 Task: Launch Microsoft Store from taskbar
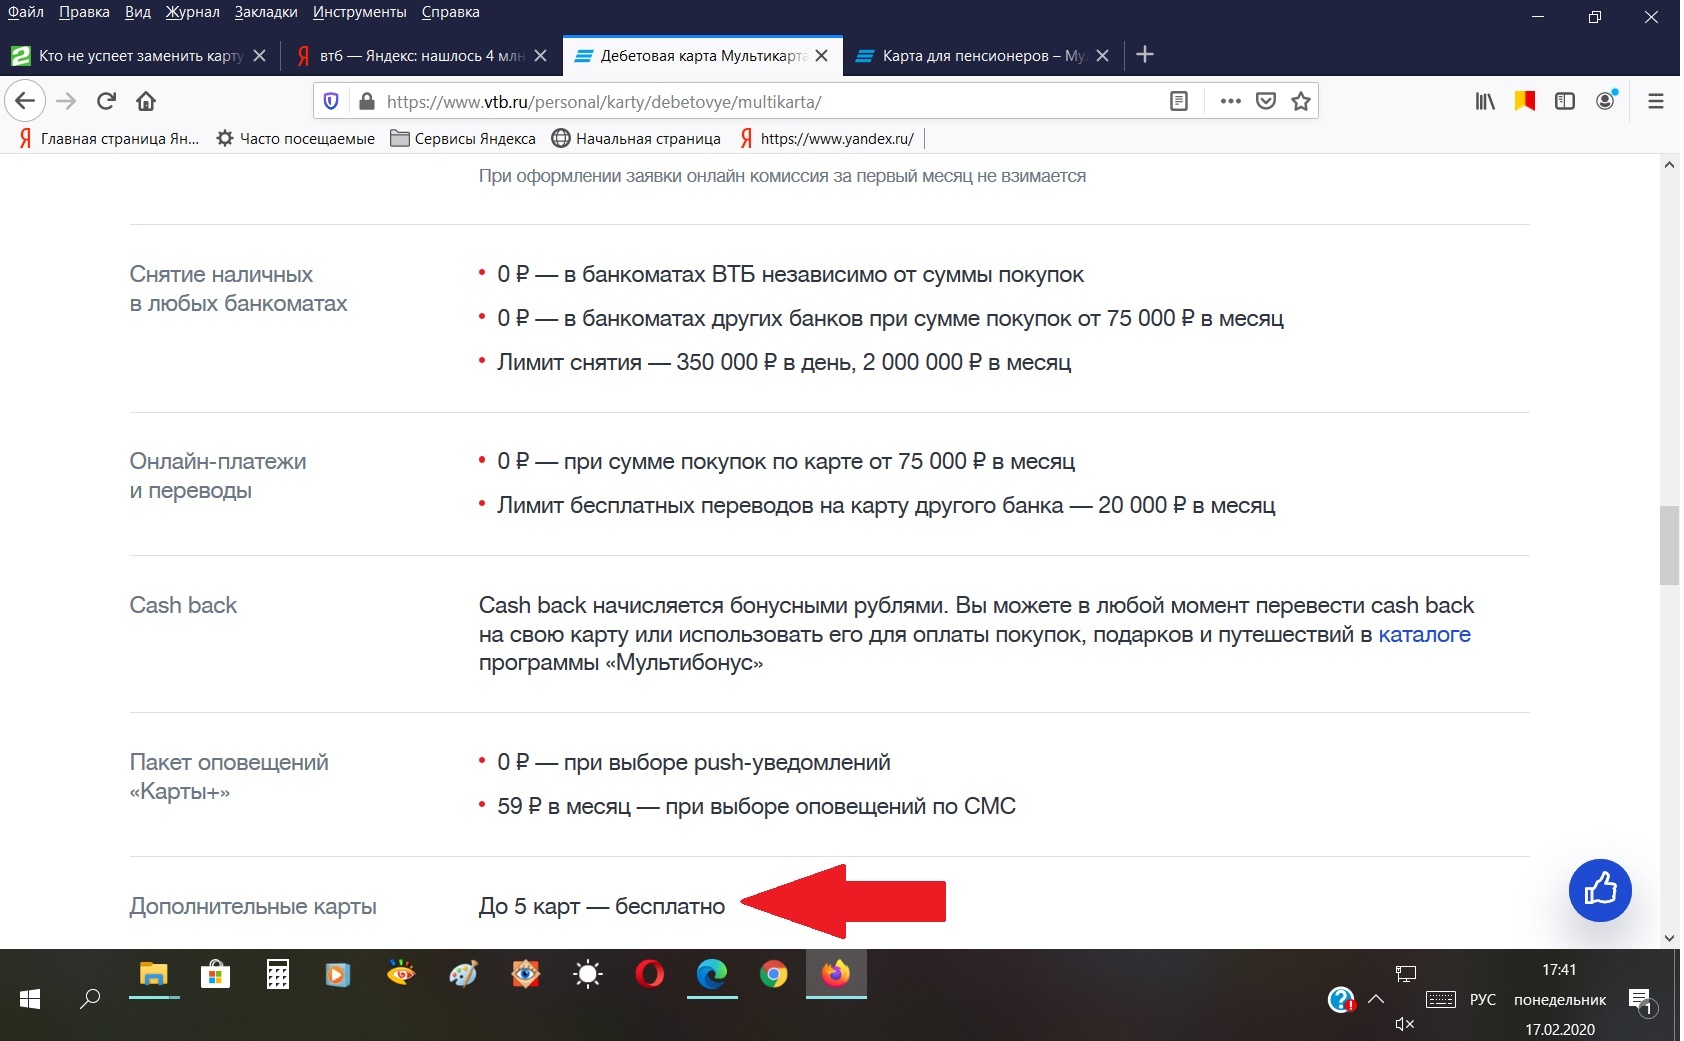(x=215, y=974)
